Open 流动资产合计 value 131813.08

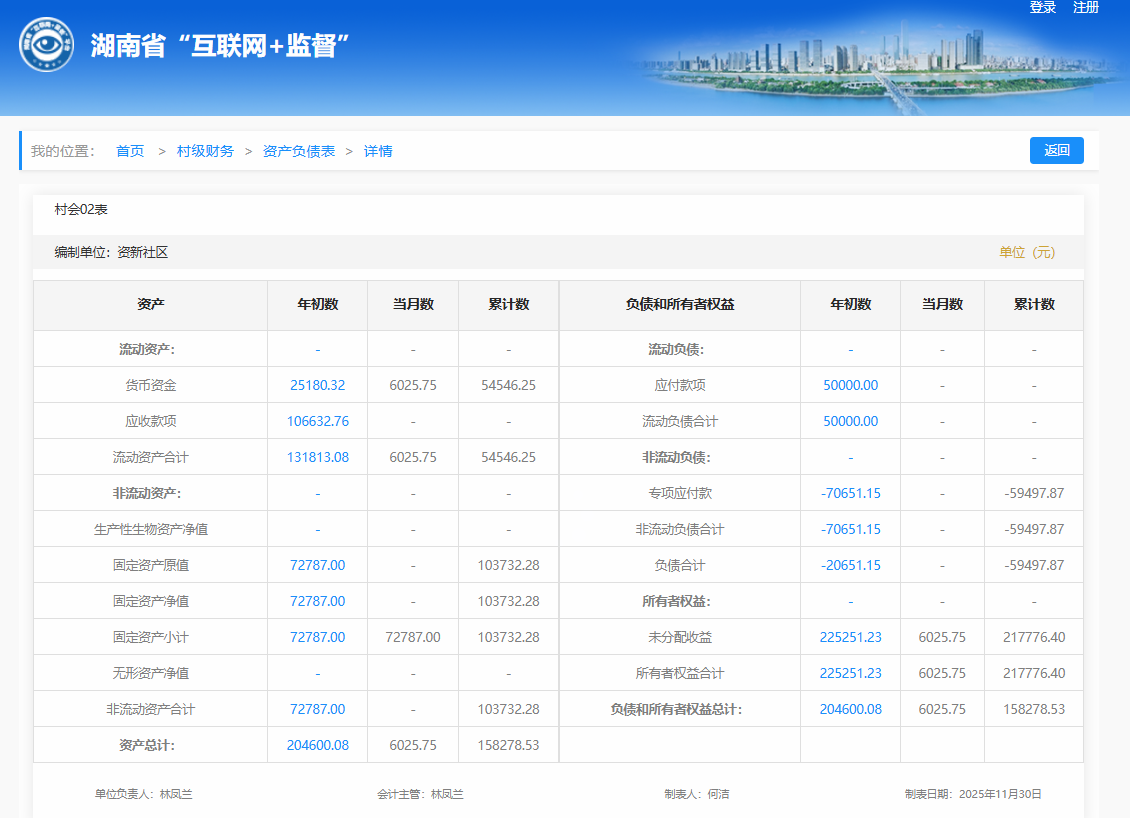coord(317,457)
